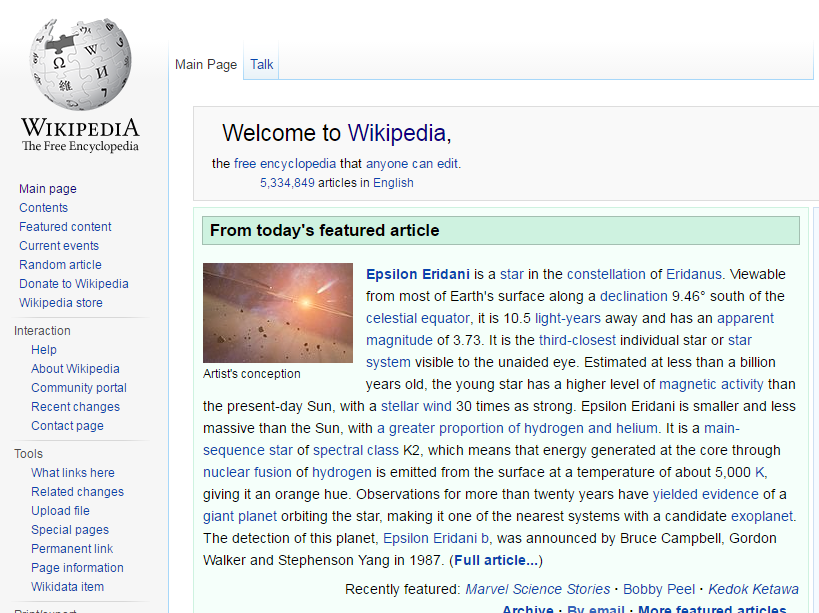Viewport: 819px width, 613px height.
Task: Switch to the Talk tab
Action: click(261, 64)
